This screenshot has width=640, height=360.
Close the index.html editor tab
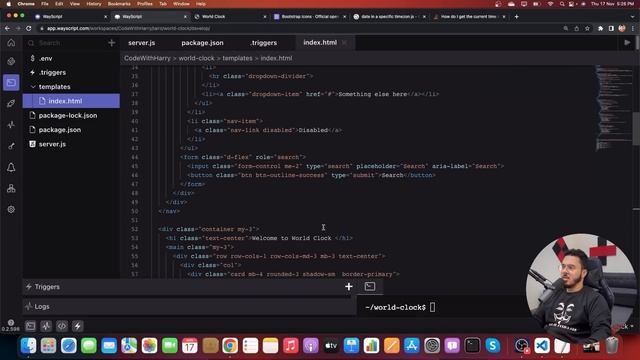coord(344,42)
